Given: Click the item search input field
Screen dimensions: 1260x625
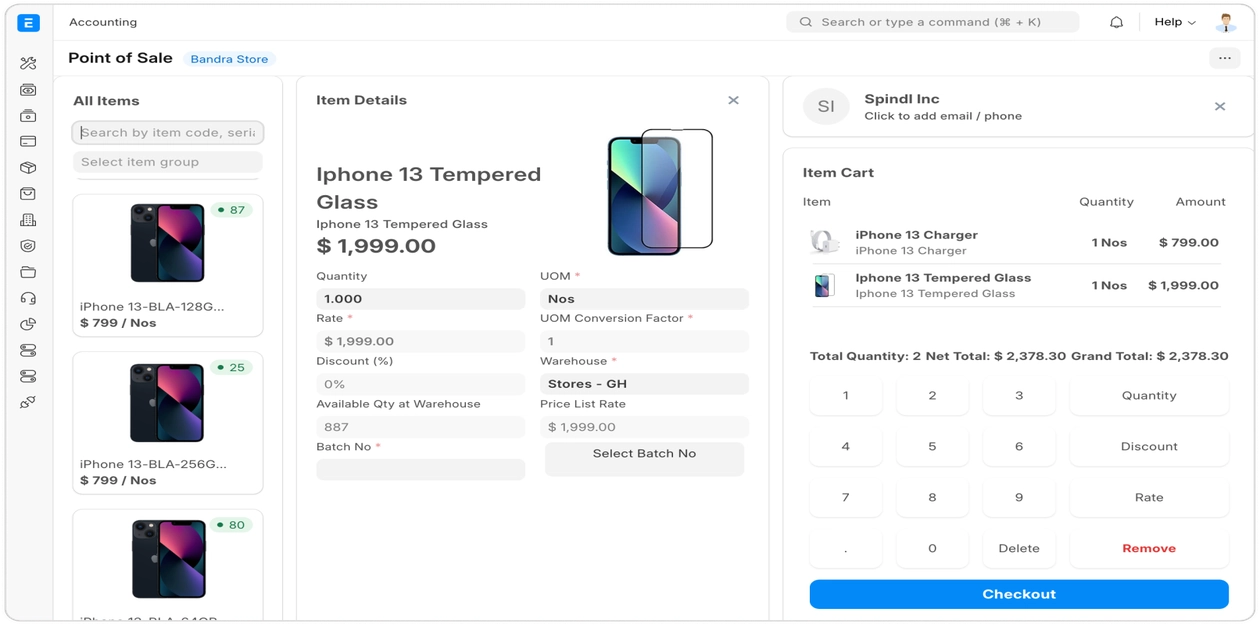Looking at the screenshot, I should [168, 133].
